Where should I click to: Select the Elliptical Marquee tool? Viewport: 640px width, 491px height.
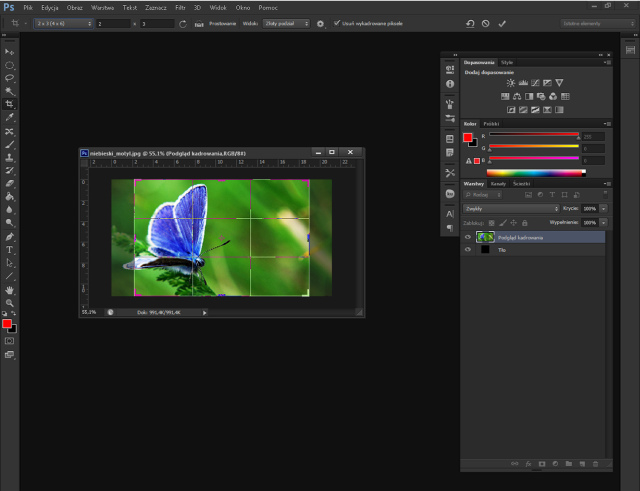pyautogui.click(x=9, y=65)
